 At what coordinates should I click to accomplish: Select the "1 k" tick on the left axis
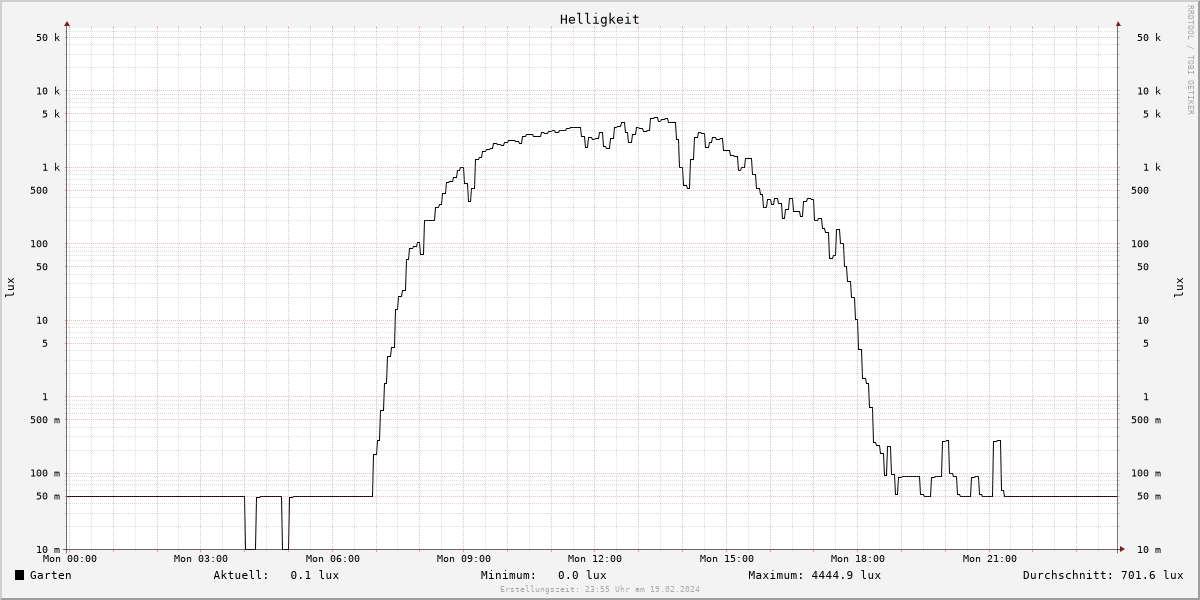51,168
